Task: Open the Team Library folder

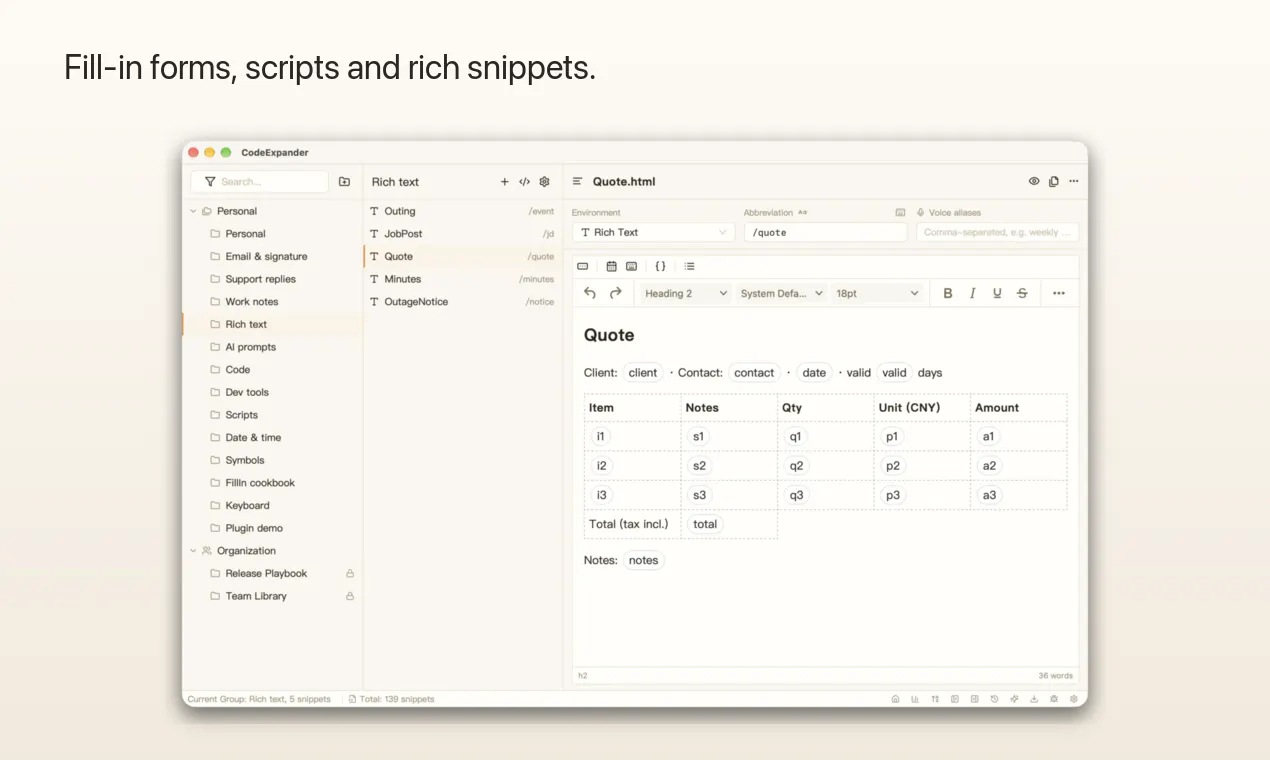Action: point(272,596)
